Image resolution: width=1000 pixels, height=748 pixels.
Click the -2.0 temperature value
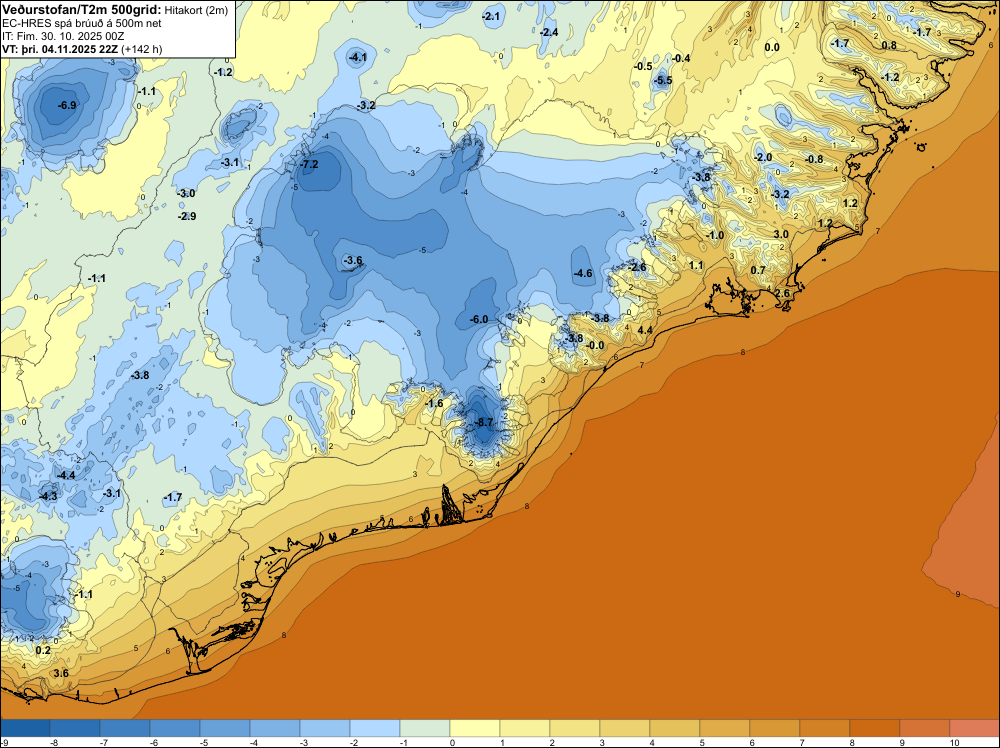pos(763,158)
